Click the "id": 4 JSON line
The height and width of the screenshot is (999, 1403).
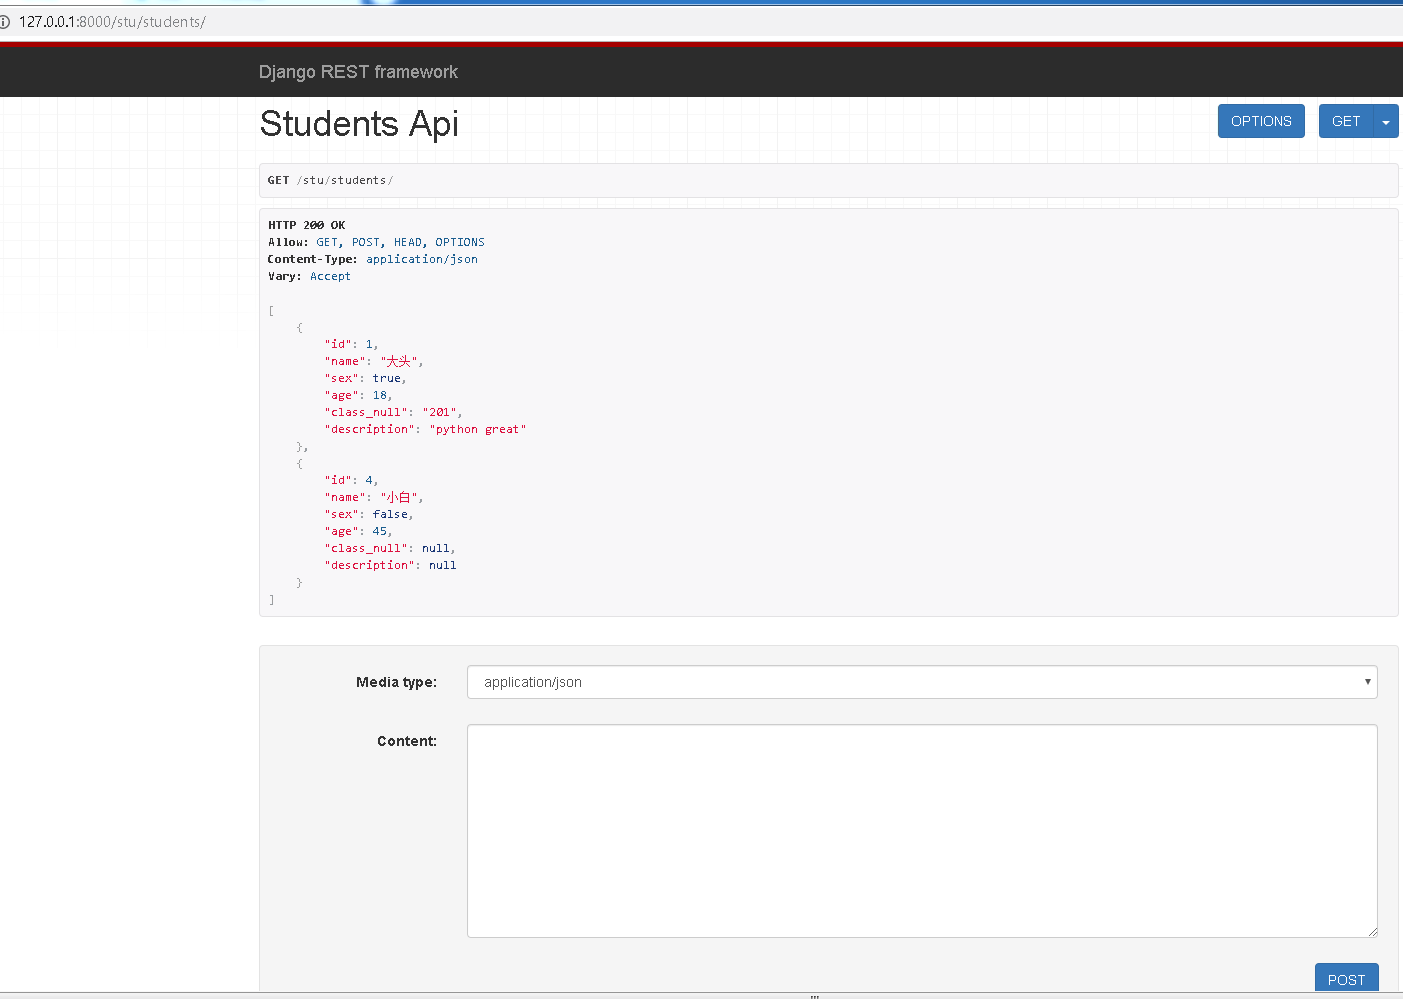click(351, 480)
